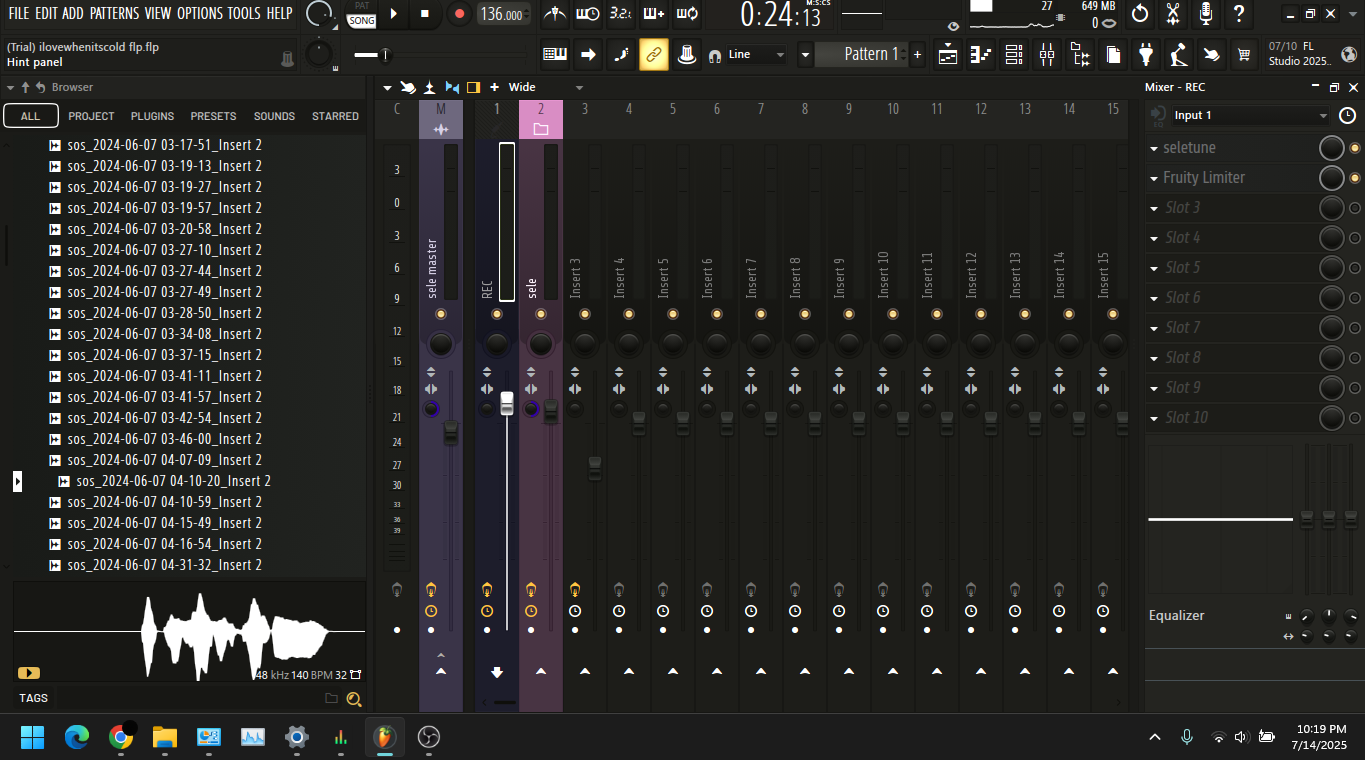The image size is (1365, 760).
Task: Click the Insert 2 folder icon
Action: click(541, 130)
